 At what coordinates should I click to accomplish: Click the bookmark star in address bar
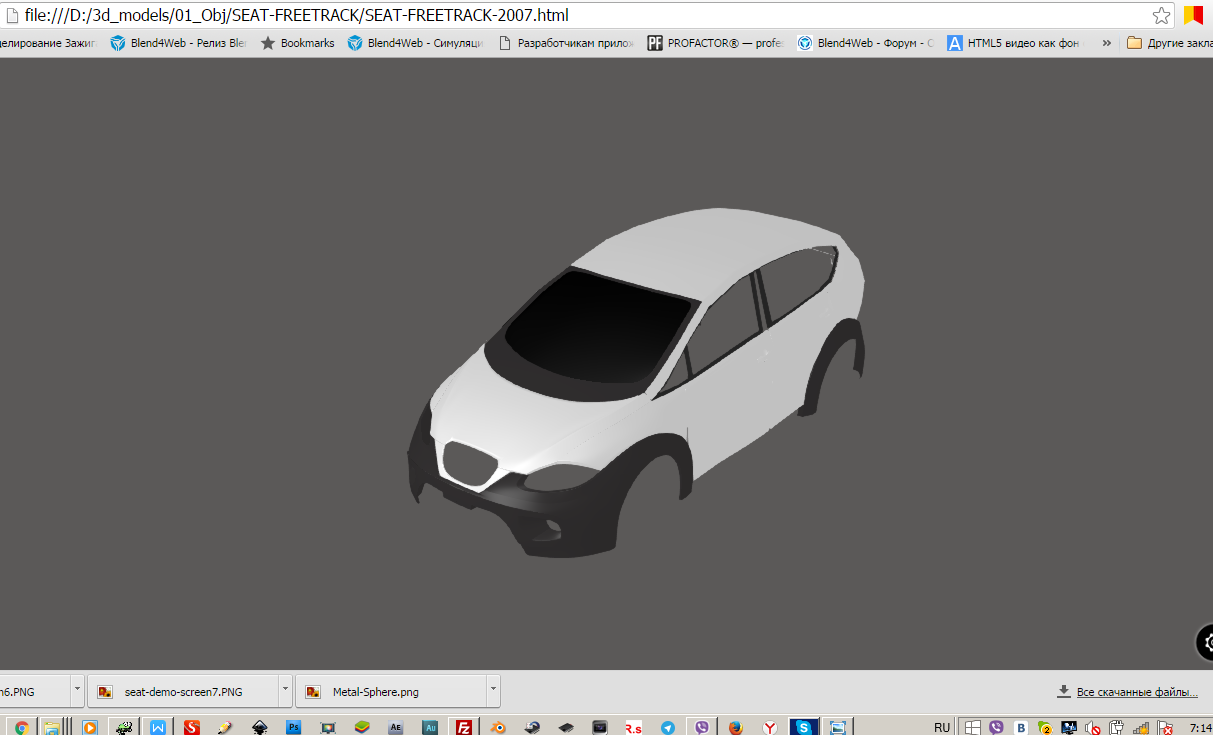pos(1161,16)
